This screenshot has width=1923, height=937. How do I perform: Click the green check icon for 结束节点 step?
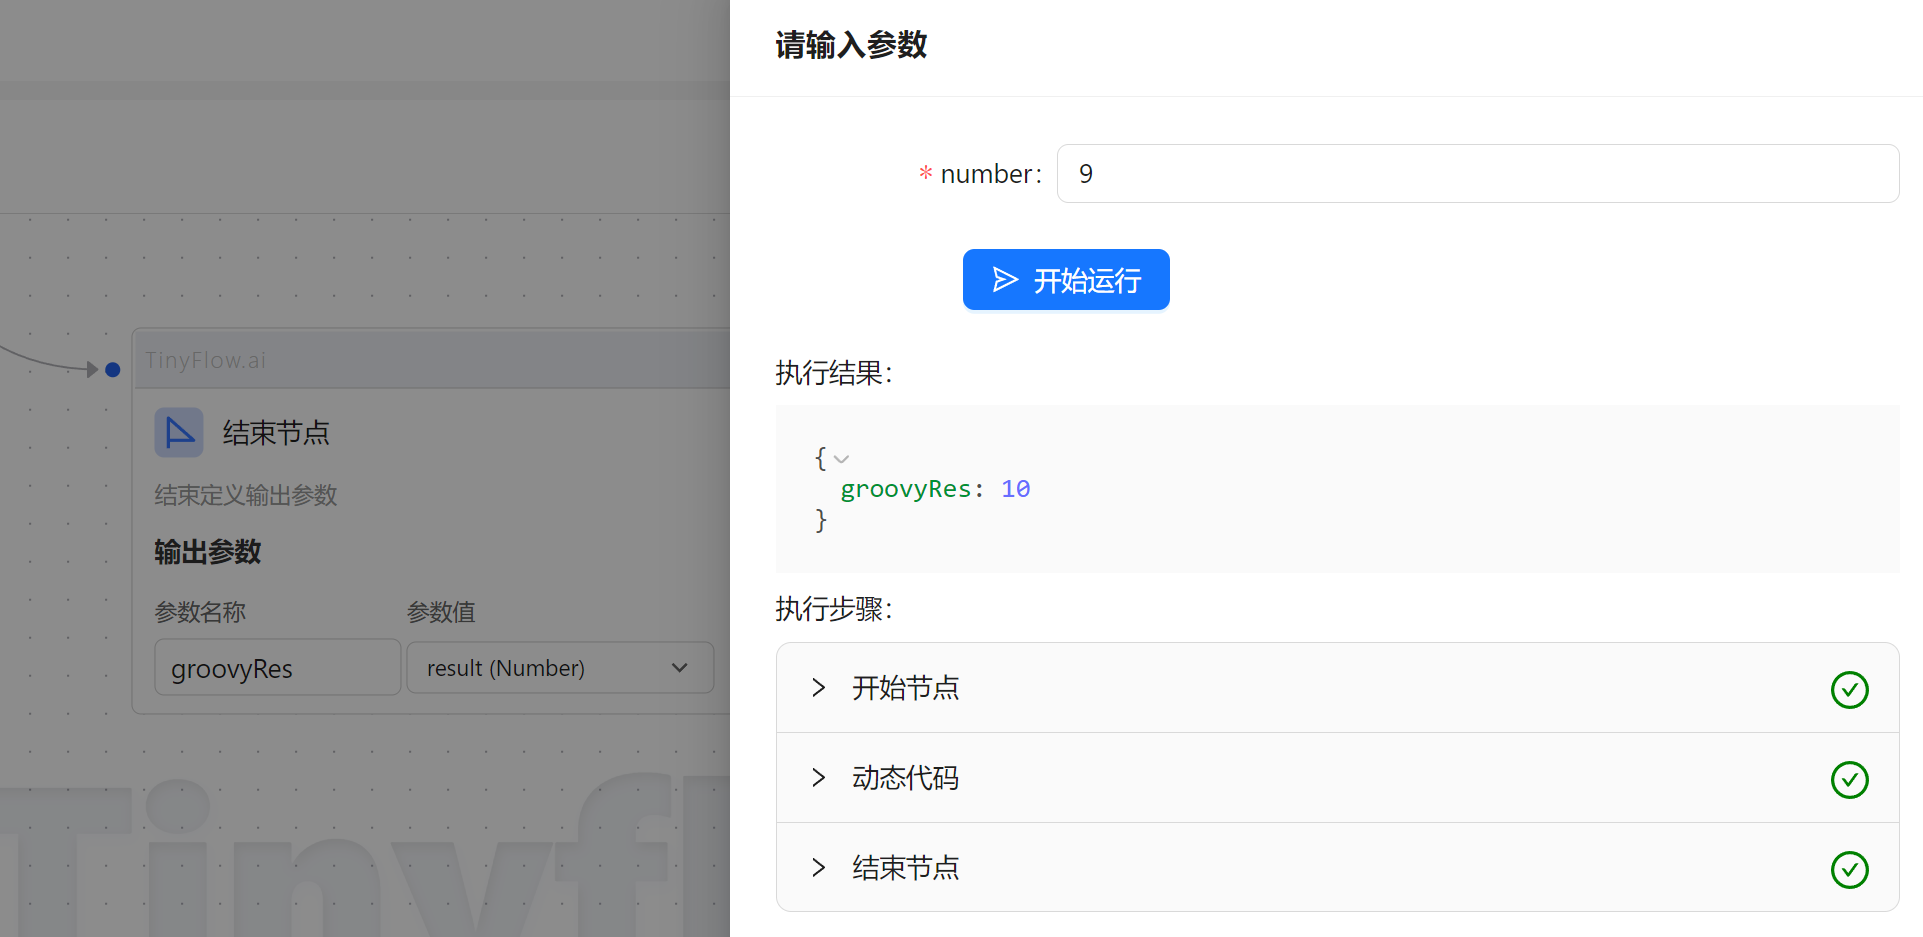click(x=1849, y=869)
